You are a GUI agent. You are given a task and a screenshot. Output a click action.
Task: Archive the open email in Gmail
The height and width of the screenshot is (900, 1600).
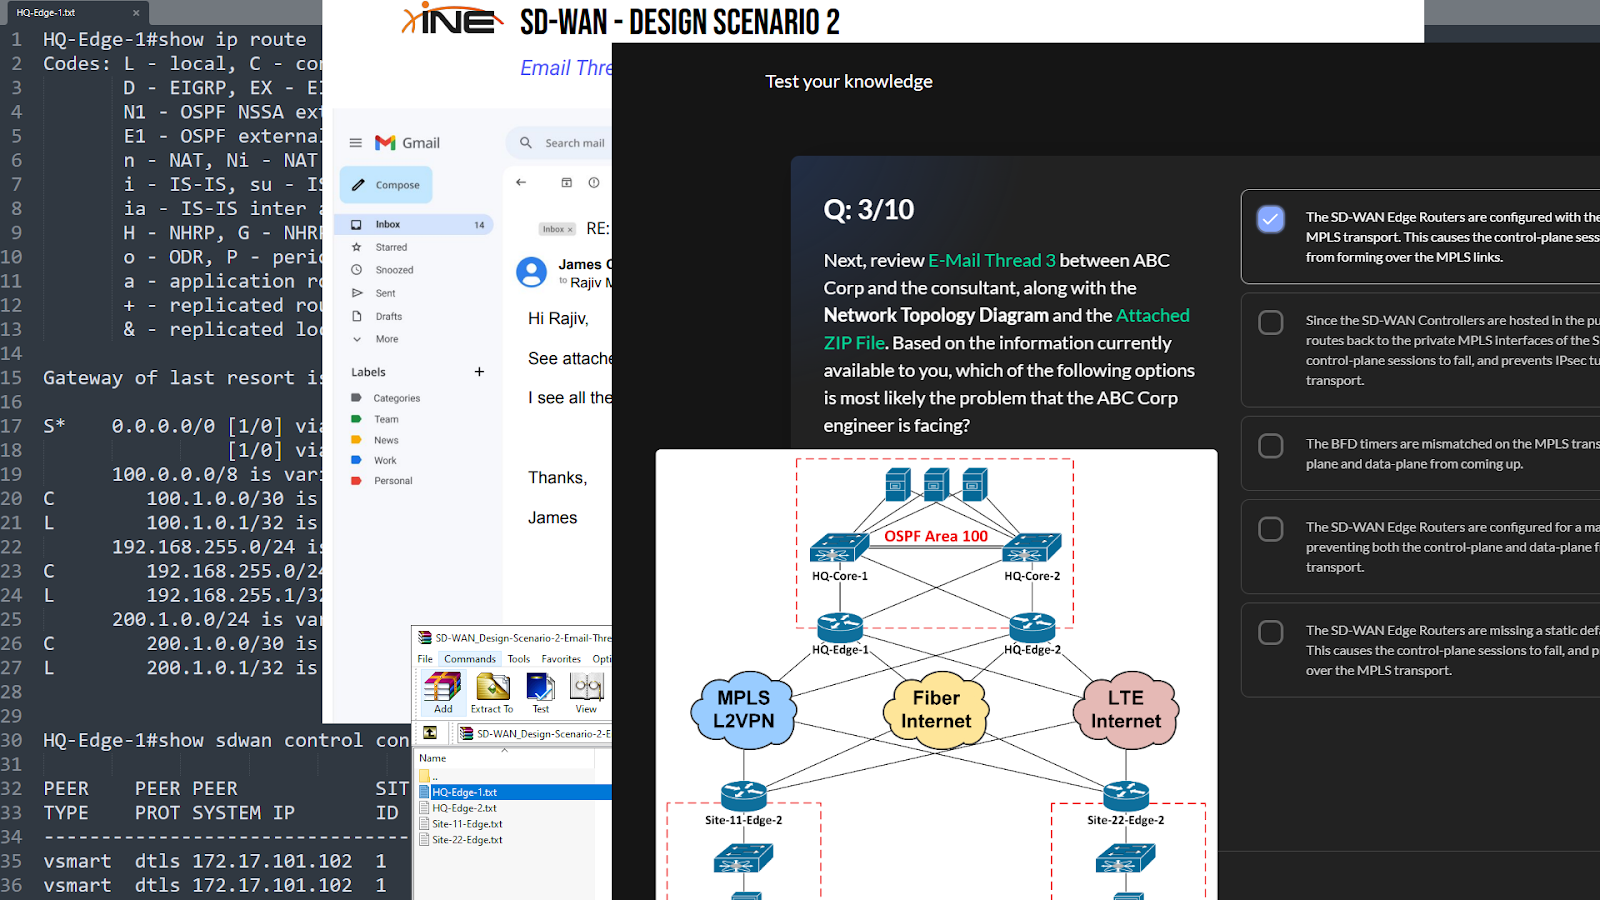566,182
